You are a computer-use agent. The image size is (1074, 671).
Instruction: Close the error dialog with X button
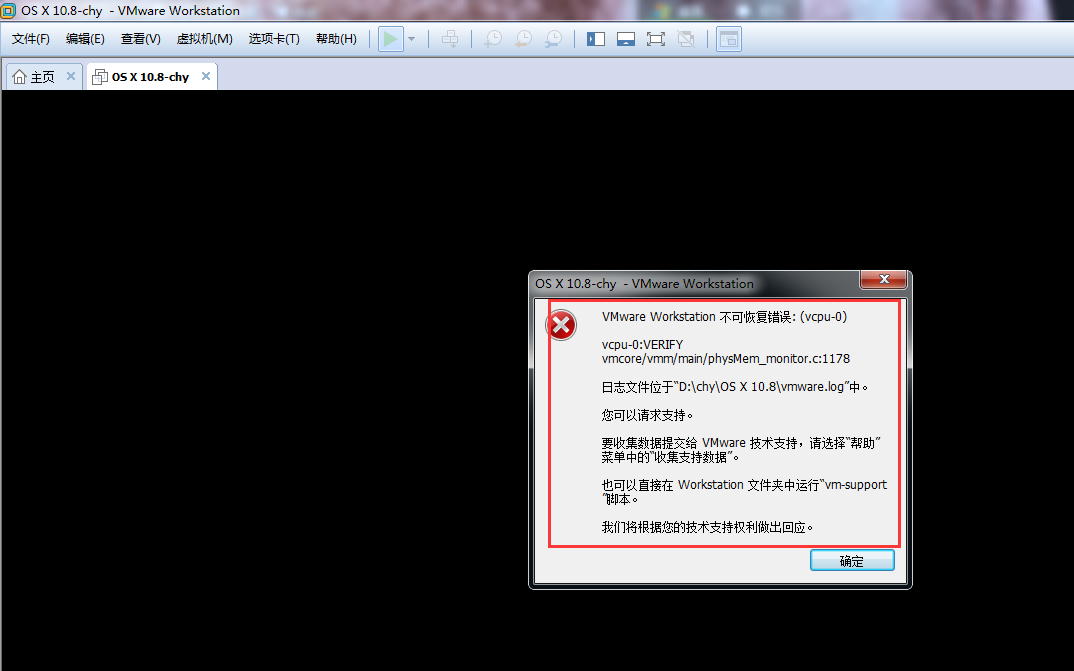pos(884,279)
